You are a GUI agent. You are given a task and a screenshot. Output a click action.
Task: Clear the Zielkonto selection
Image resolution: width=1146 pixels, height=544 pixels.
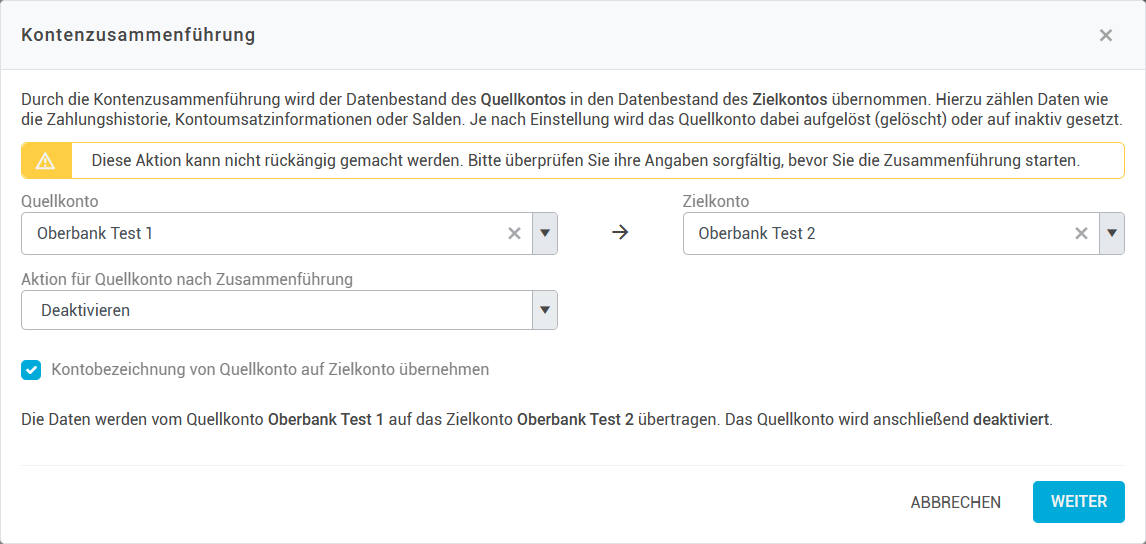click(1081, 234)
